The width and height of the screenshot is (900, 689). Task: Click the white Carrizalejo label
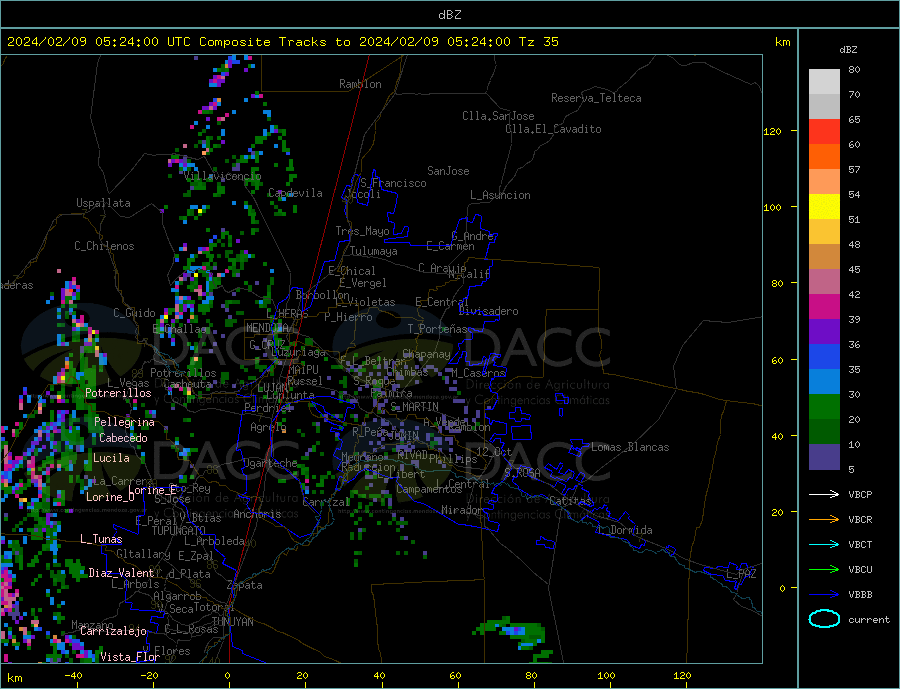[113, 632]
